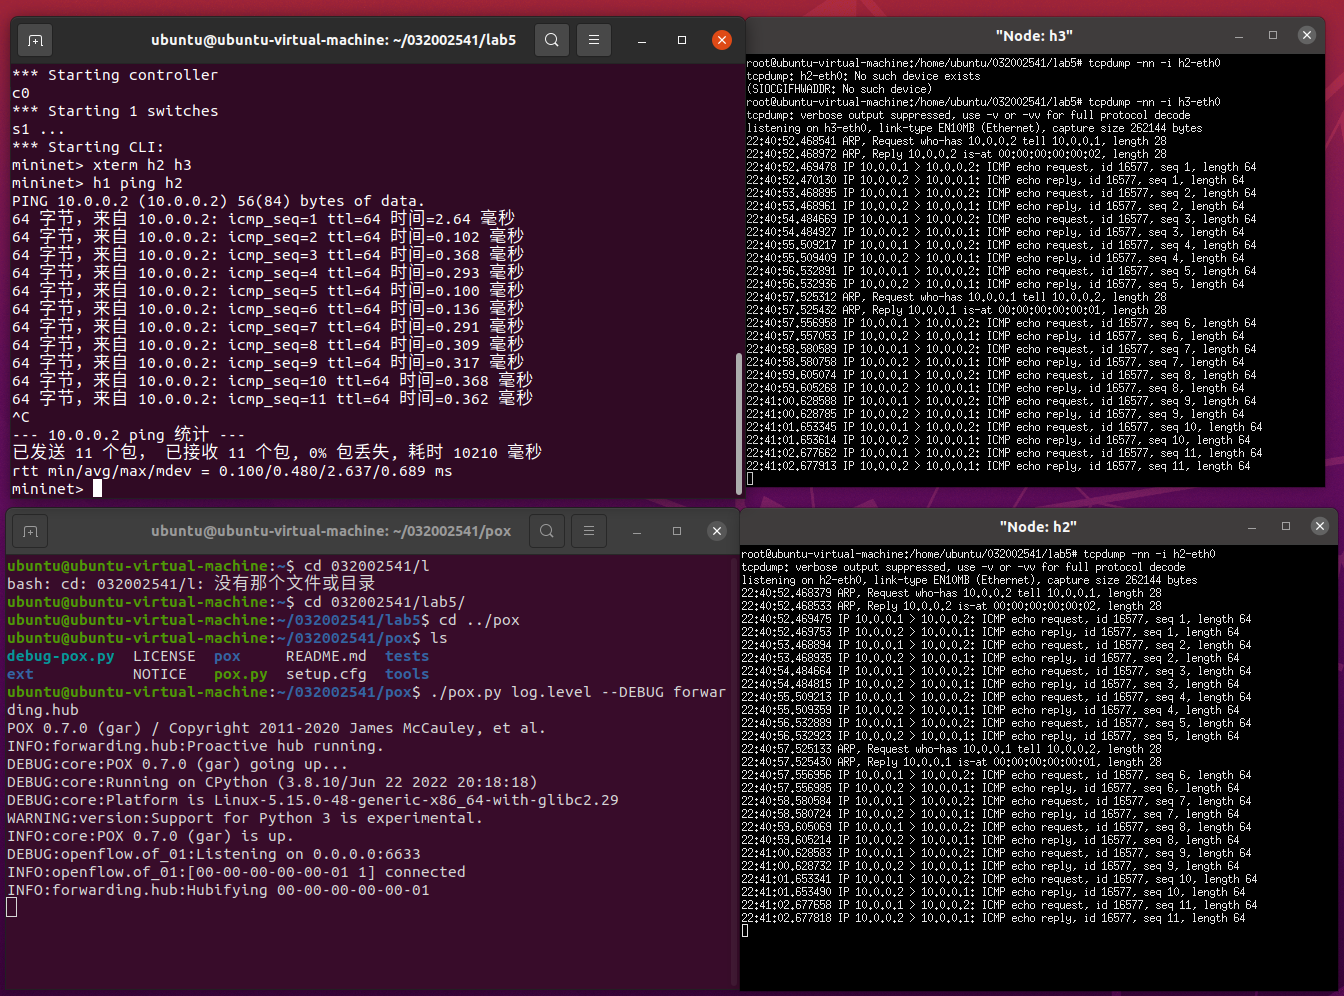The width and height of the screenshot is (1344, 996).
Task: Click the "DEBUG:core:Running on CPython" line
Action: (x=272, y=782)
